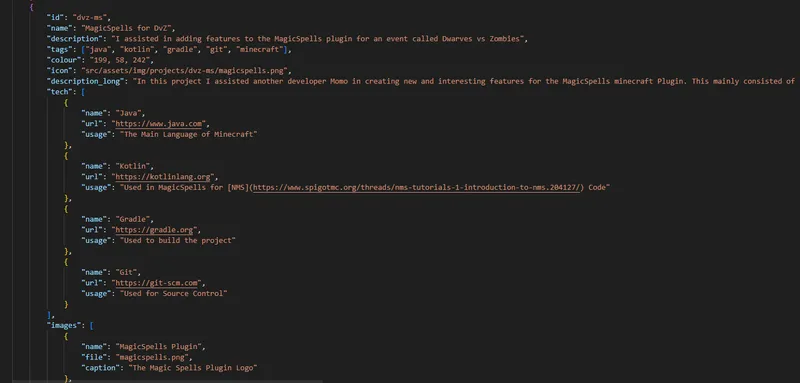The image size is (800, 383).
Task: Click the "Git" tech name value
Action: pos(126,272)
